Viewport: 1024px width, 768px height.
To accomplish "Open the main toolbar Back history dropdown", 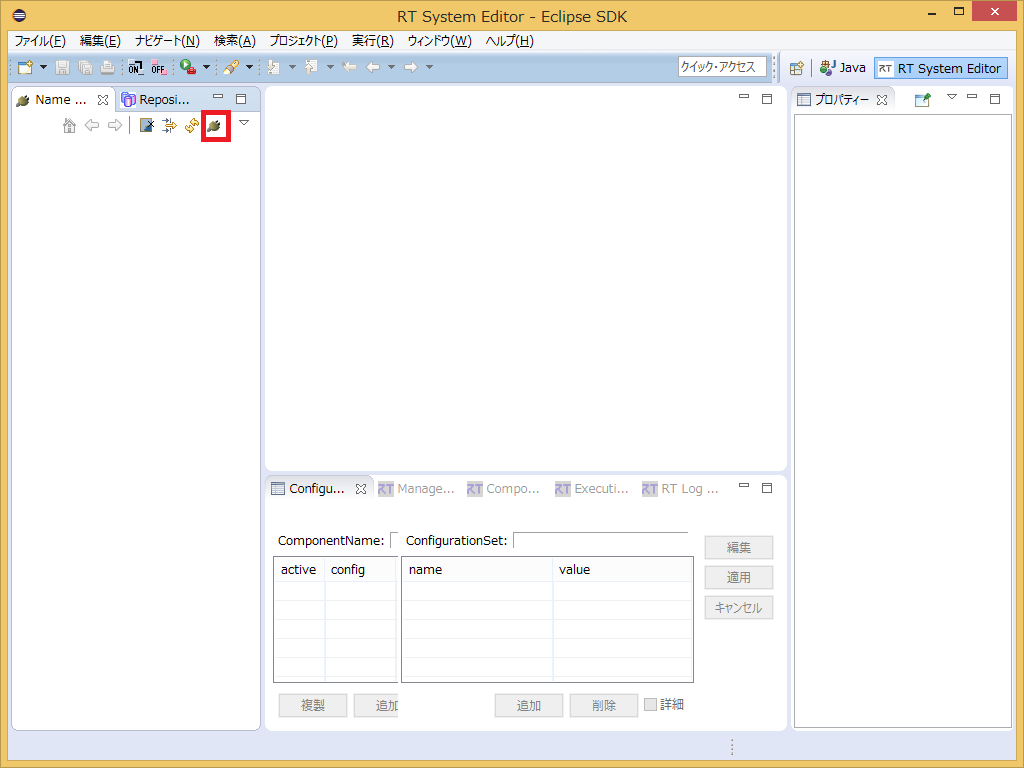I will [391, 67].
